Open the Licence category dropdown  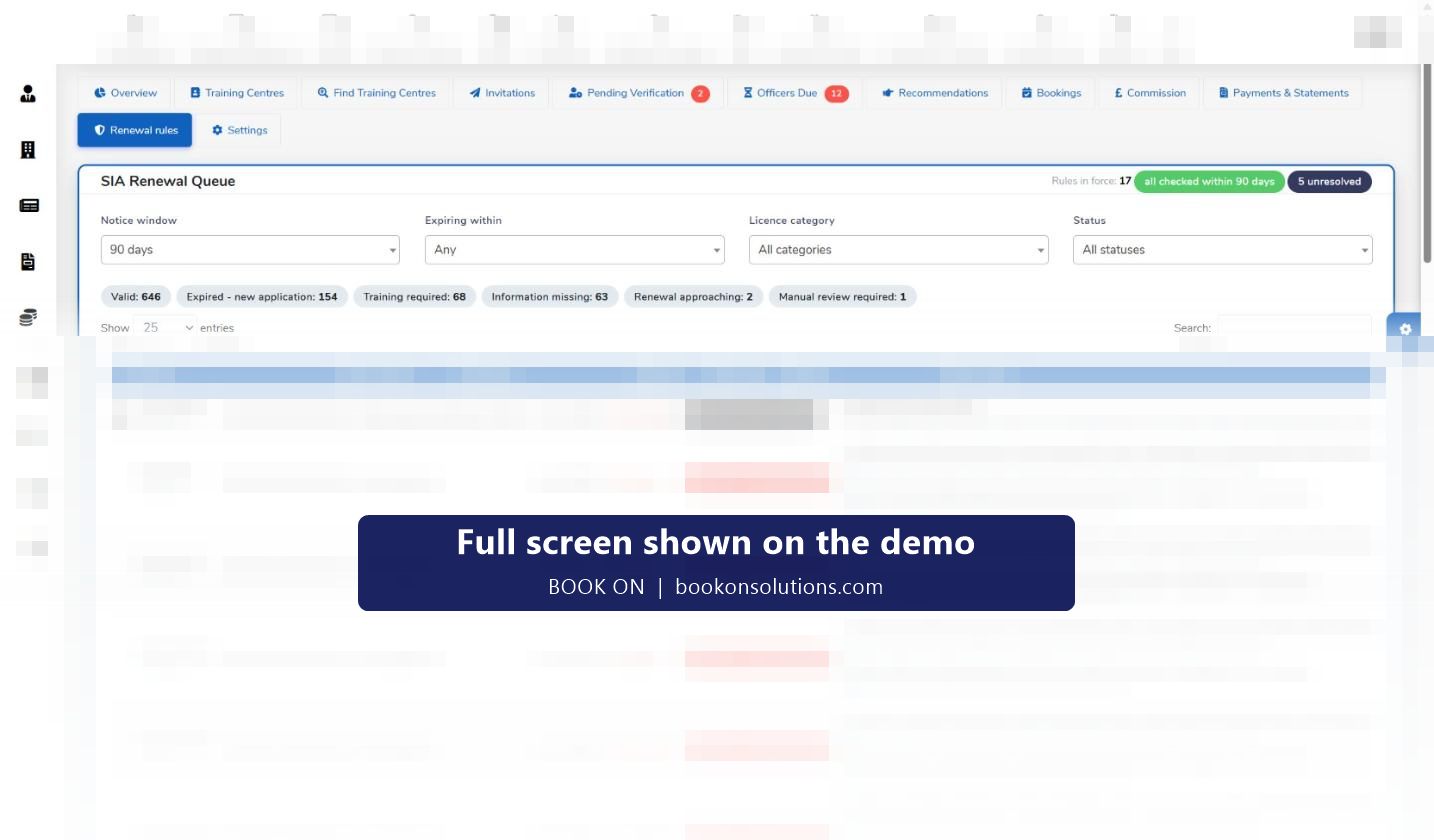click(898, 250)
